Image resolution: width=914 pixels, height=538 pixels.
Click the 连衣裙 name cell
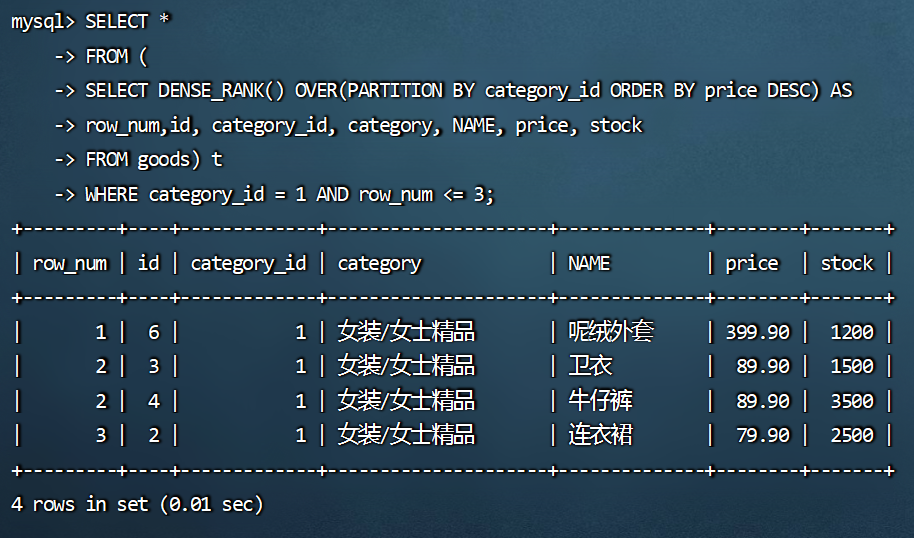tap(601, 435)
